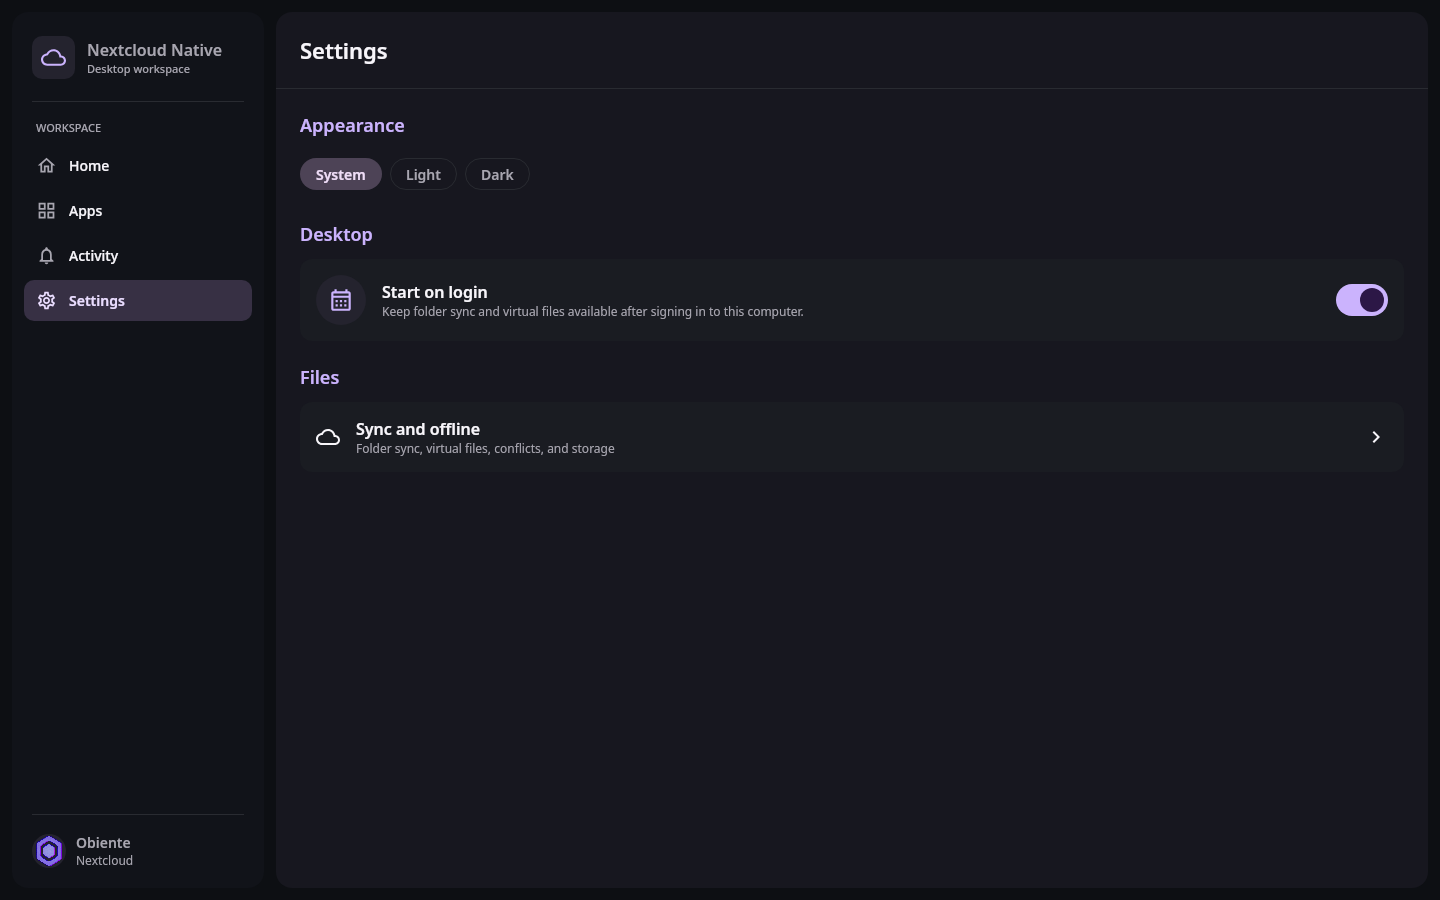Click the 'Keep folder sync and virtual files' description
The width and height of the screenshot is (1440, 900).
coord(592,312)
